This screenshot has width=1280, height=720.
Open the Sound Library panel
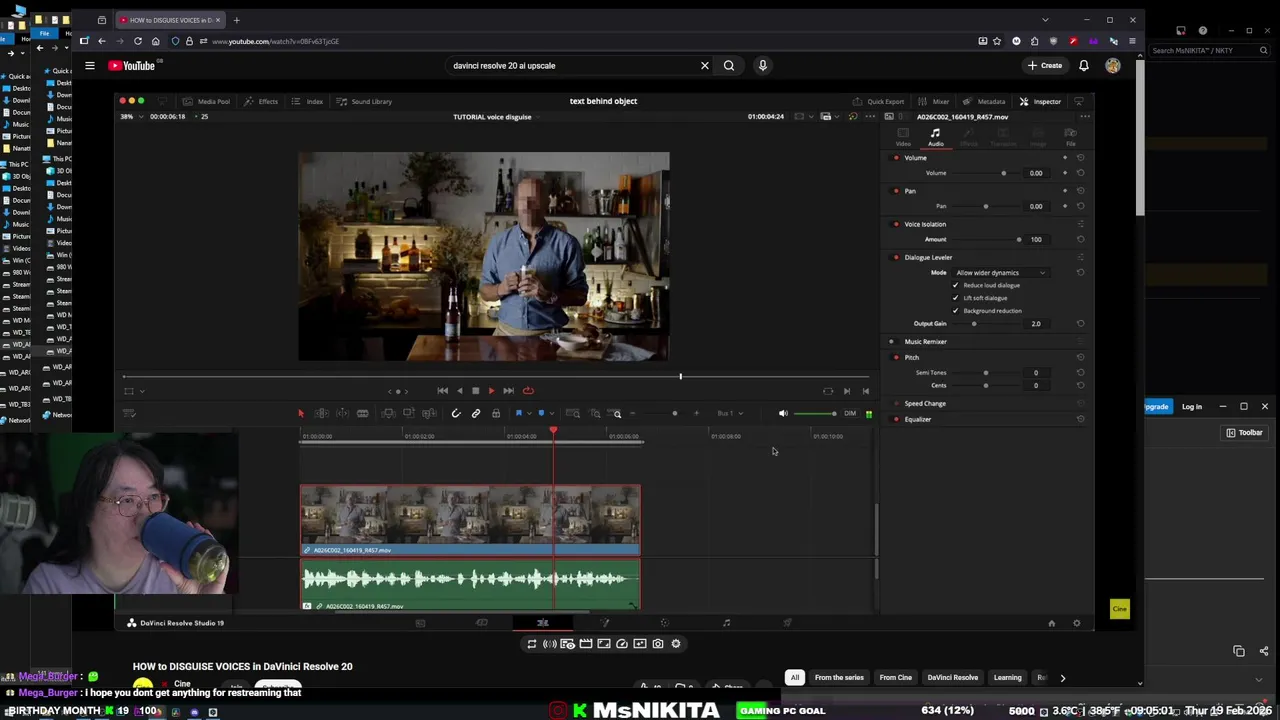(364, 101)
